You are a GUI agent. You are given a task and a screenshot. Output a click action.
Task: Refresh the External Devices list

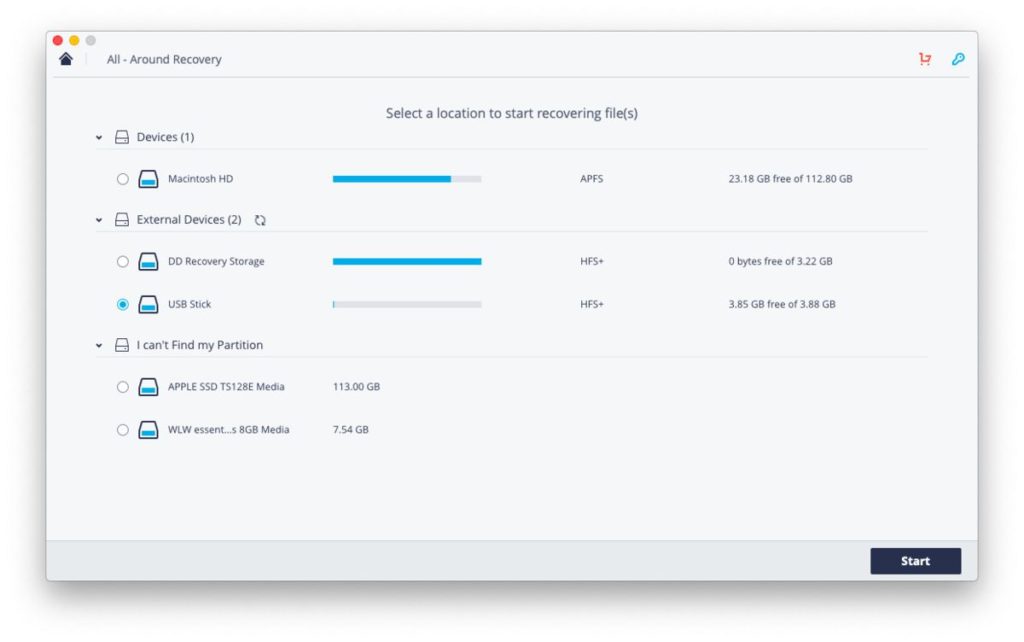260,219
